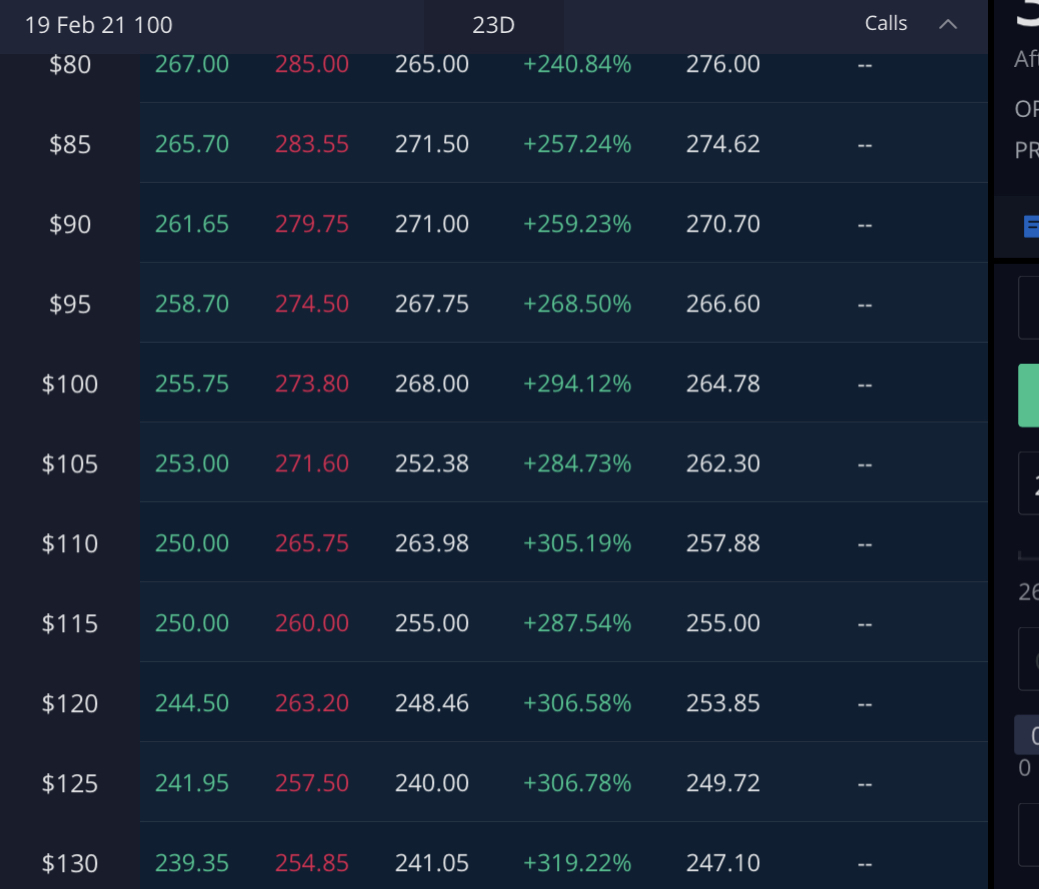The height and width of the screenshot is (889, 1039).
Task: Click last price 263.98 on $110 row
Action: (432, 544)
